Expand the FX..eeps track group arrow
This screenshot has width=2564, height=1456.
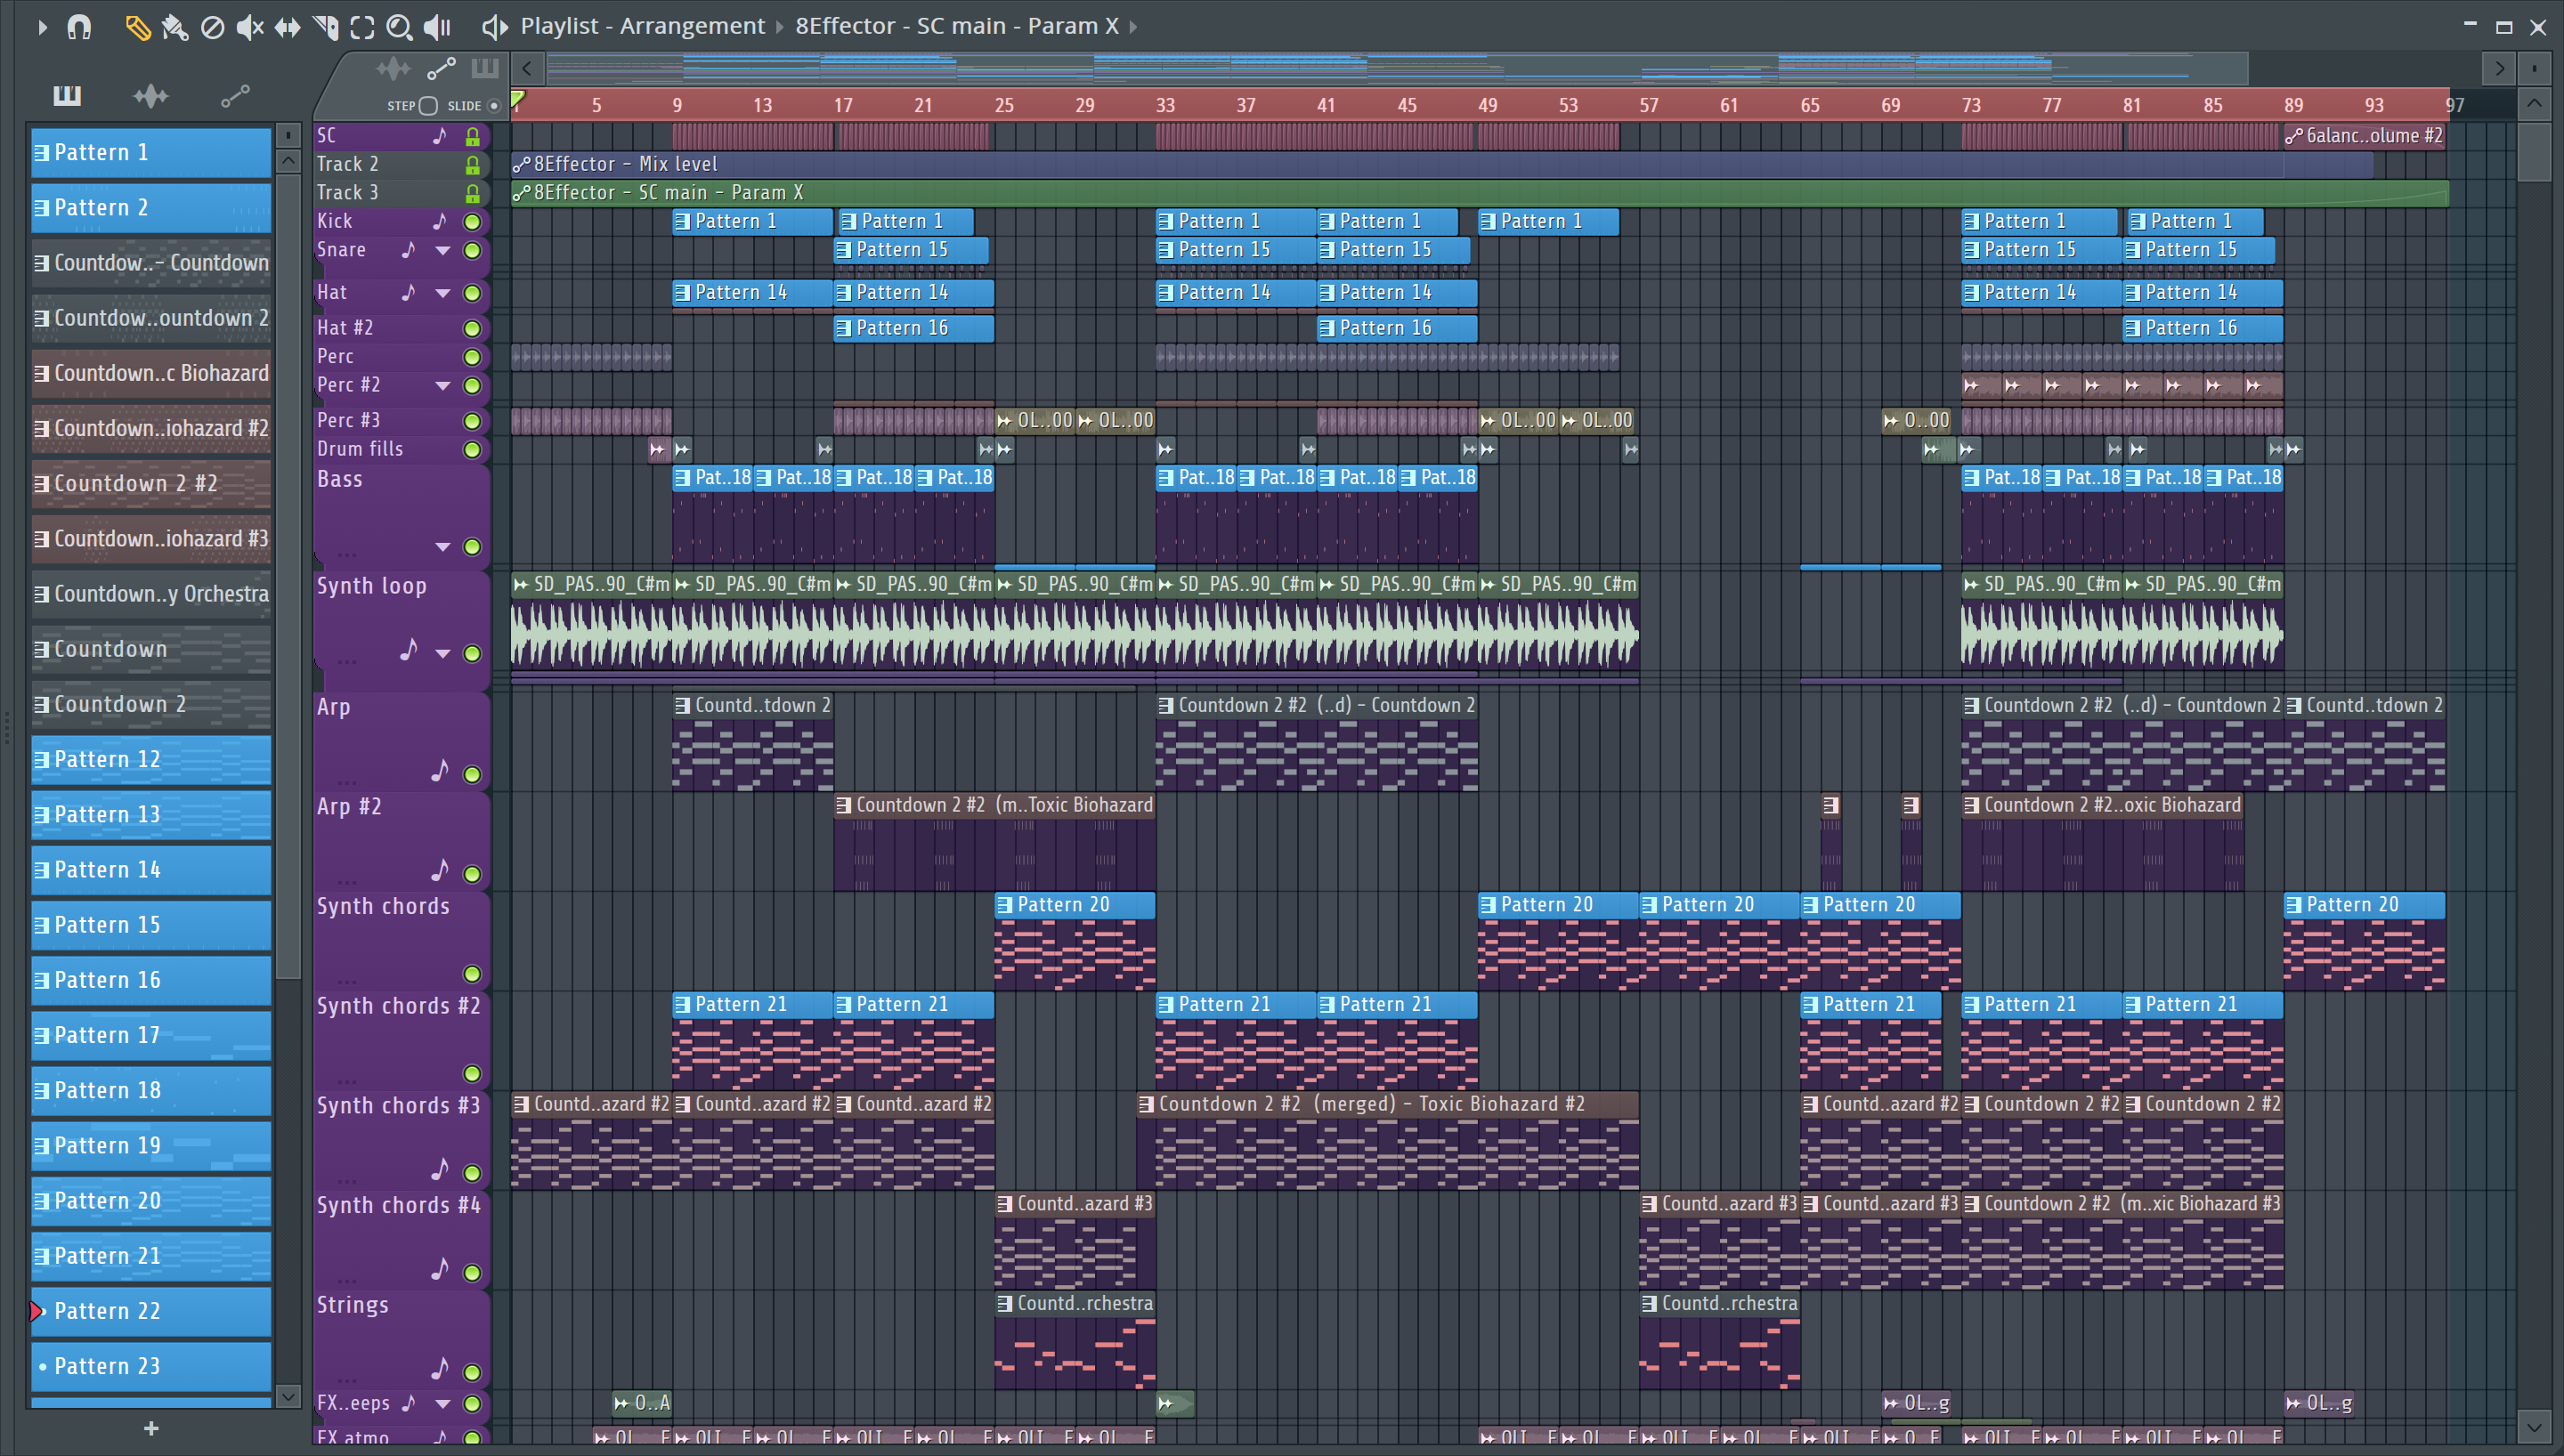(442, 1404)
